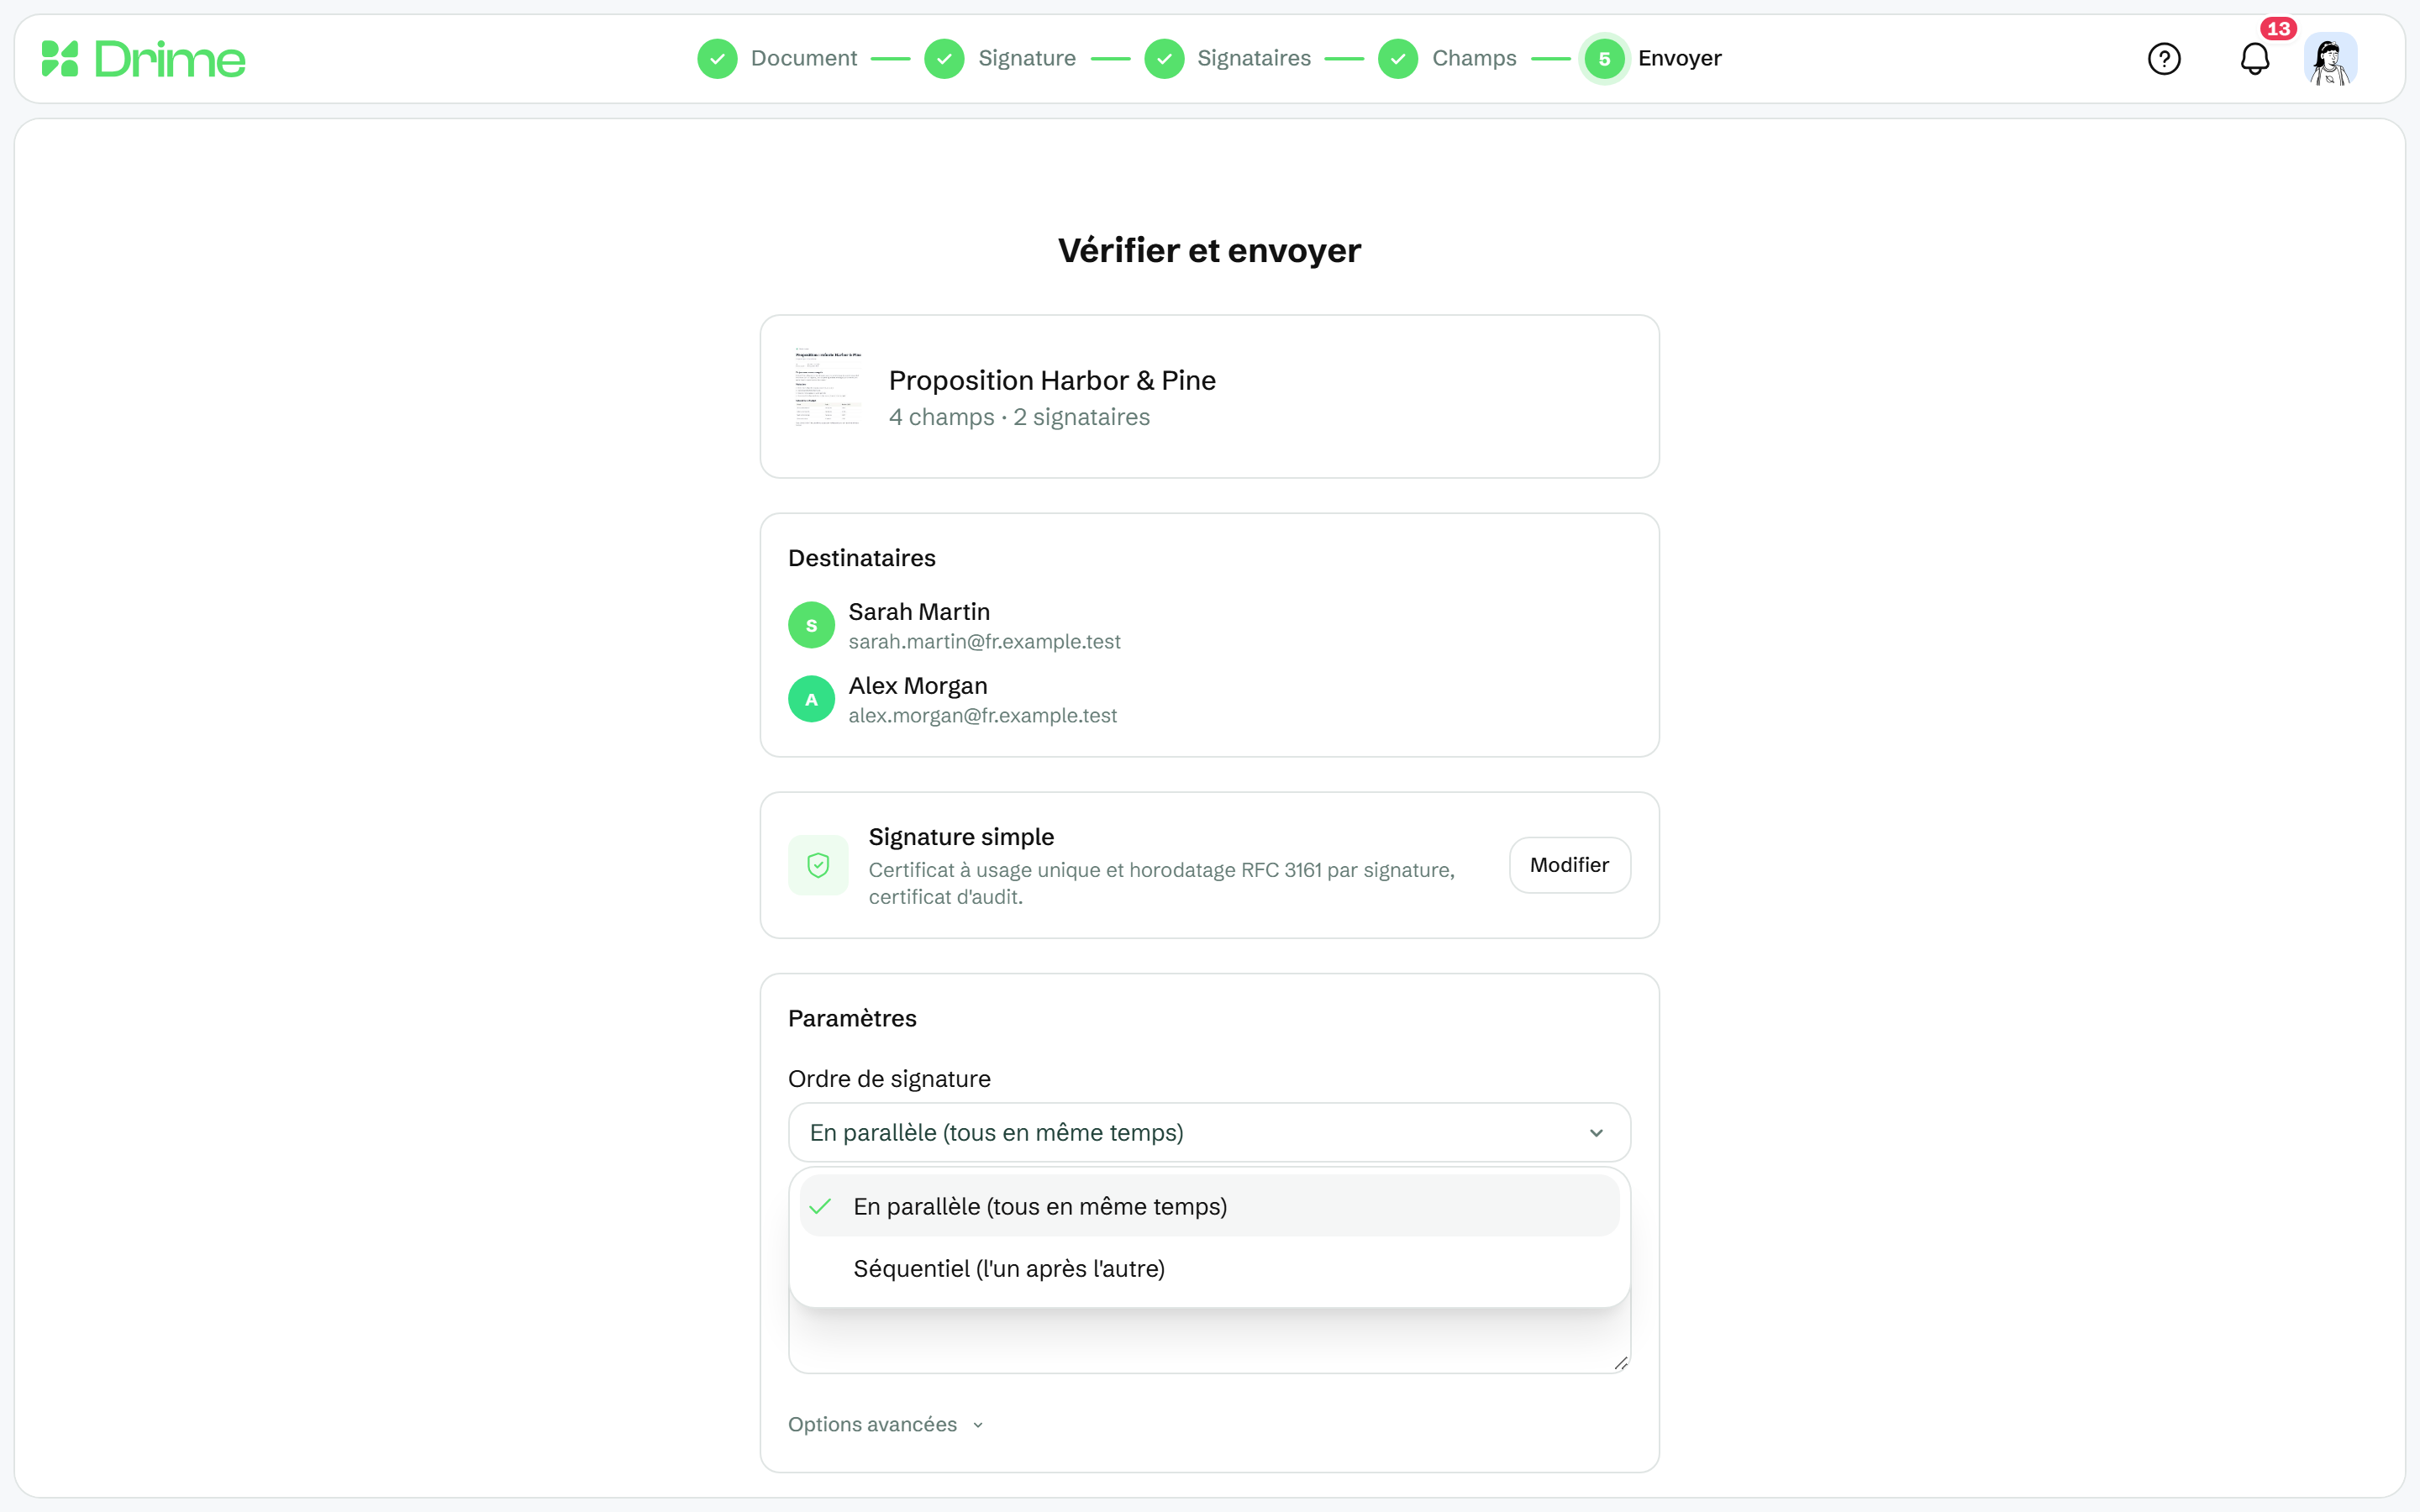The height and width of the screenshot is (1512, 2420).
Task: Go to the Signature step label
Action: coord(1027,58)
